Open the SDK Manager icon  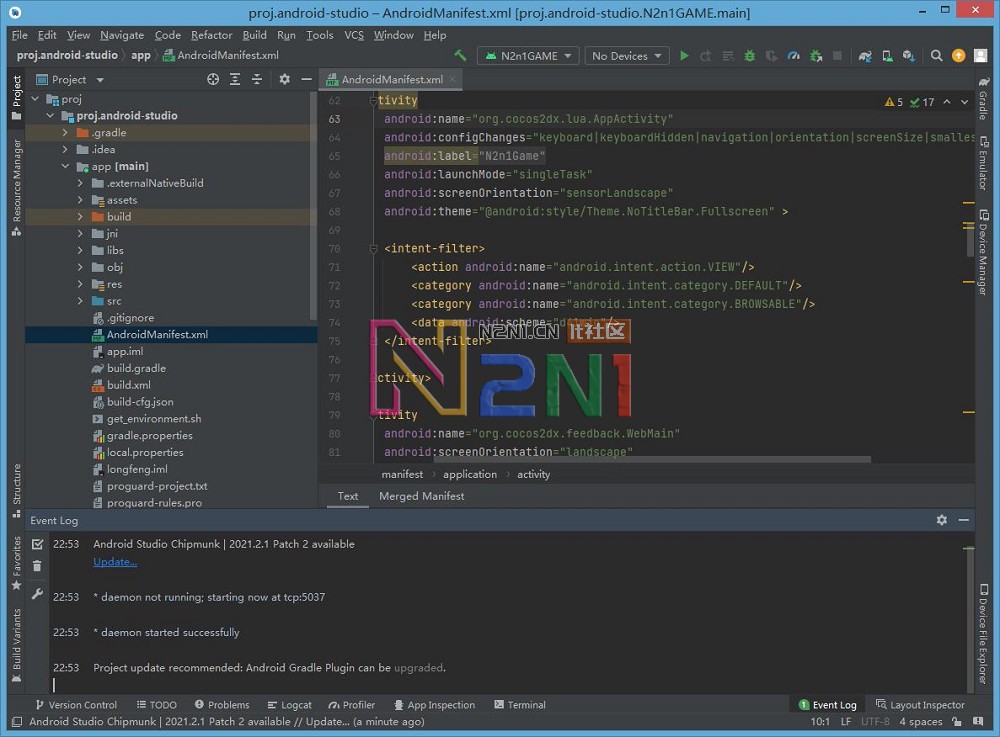907,56
